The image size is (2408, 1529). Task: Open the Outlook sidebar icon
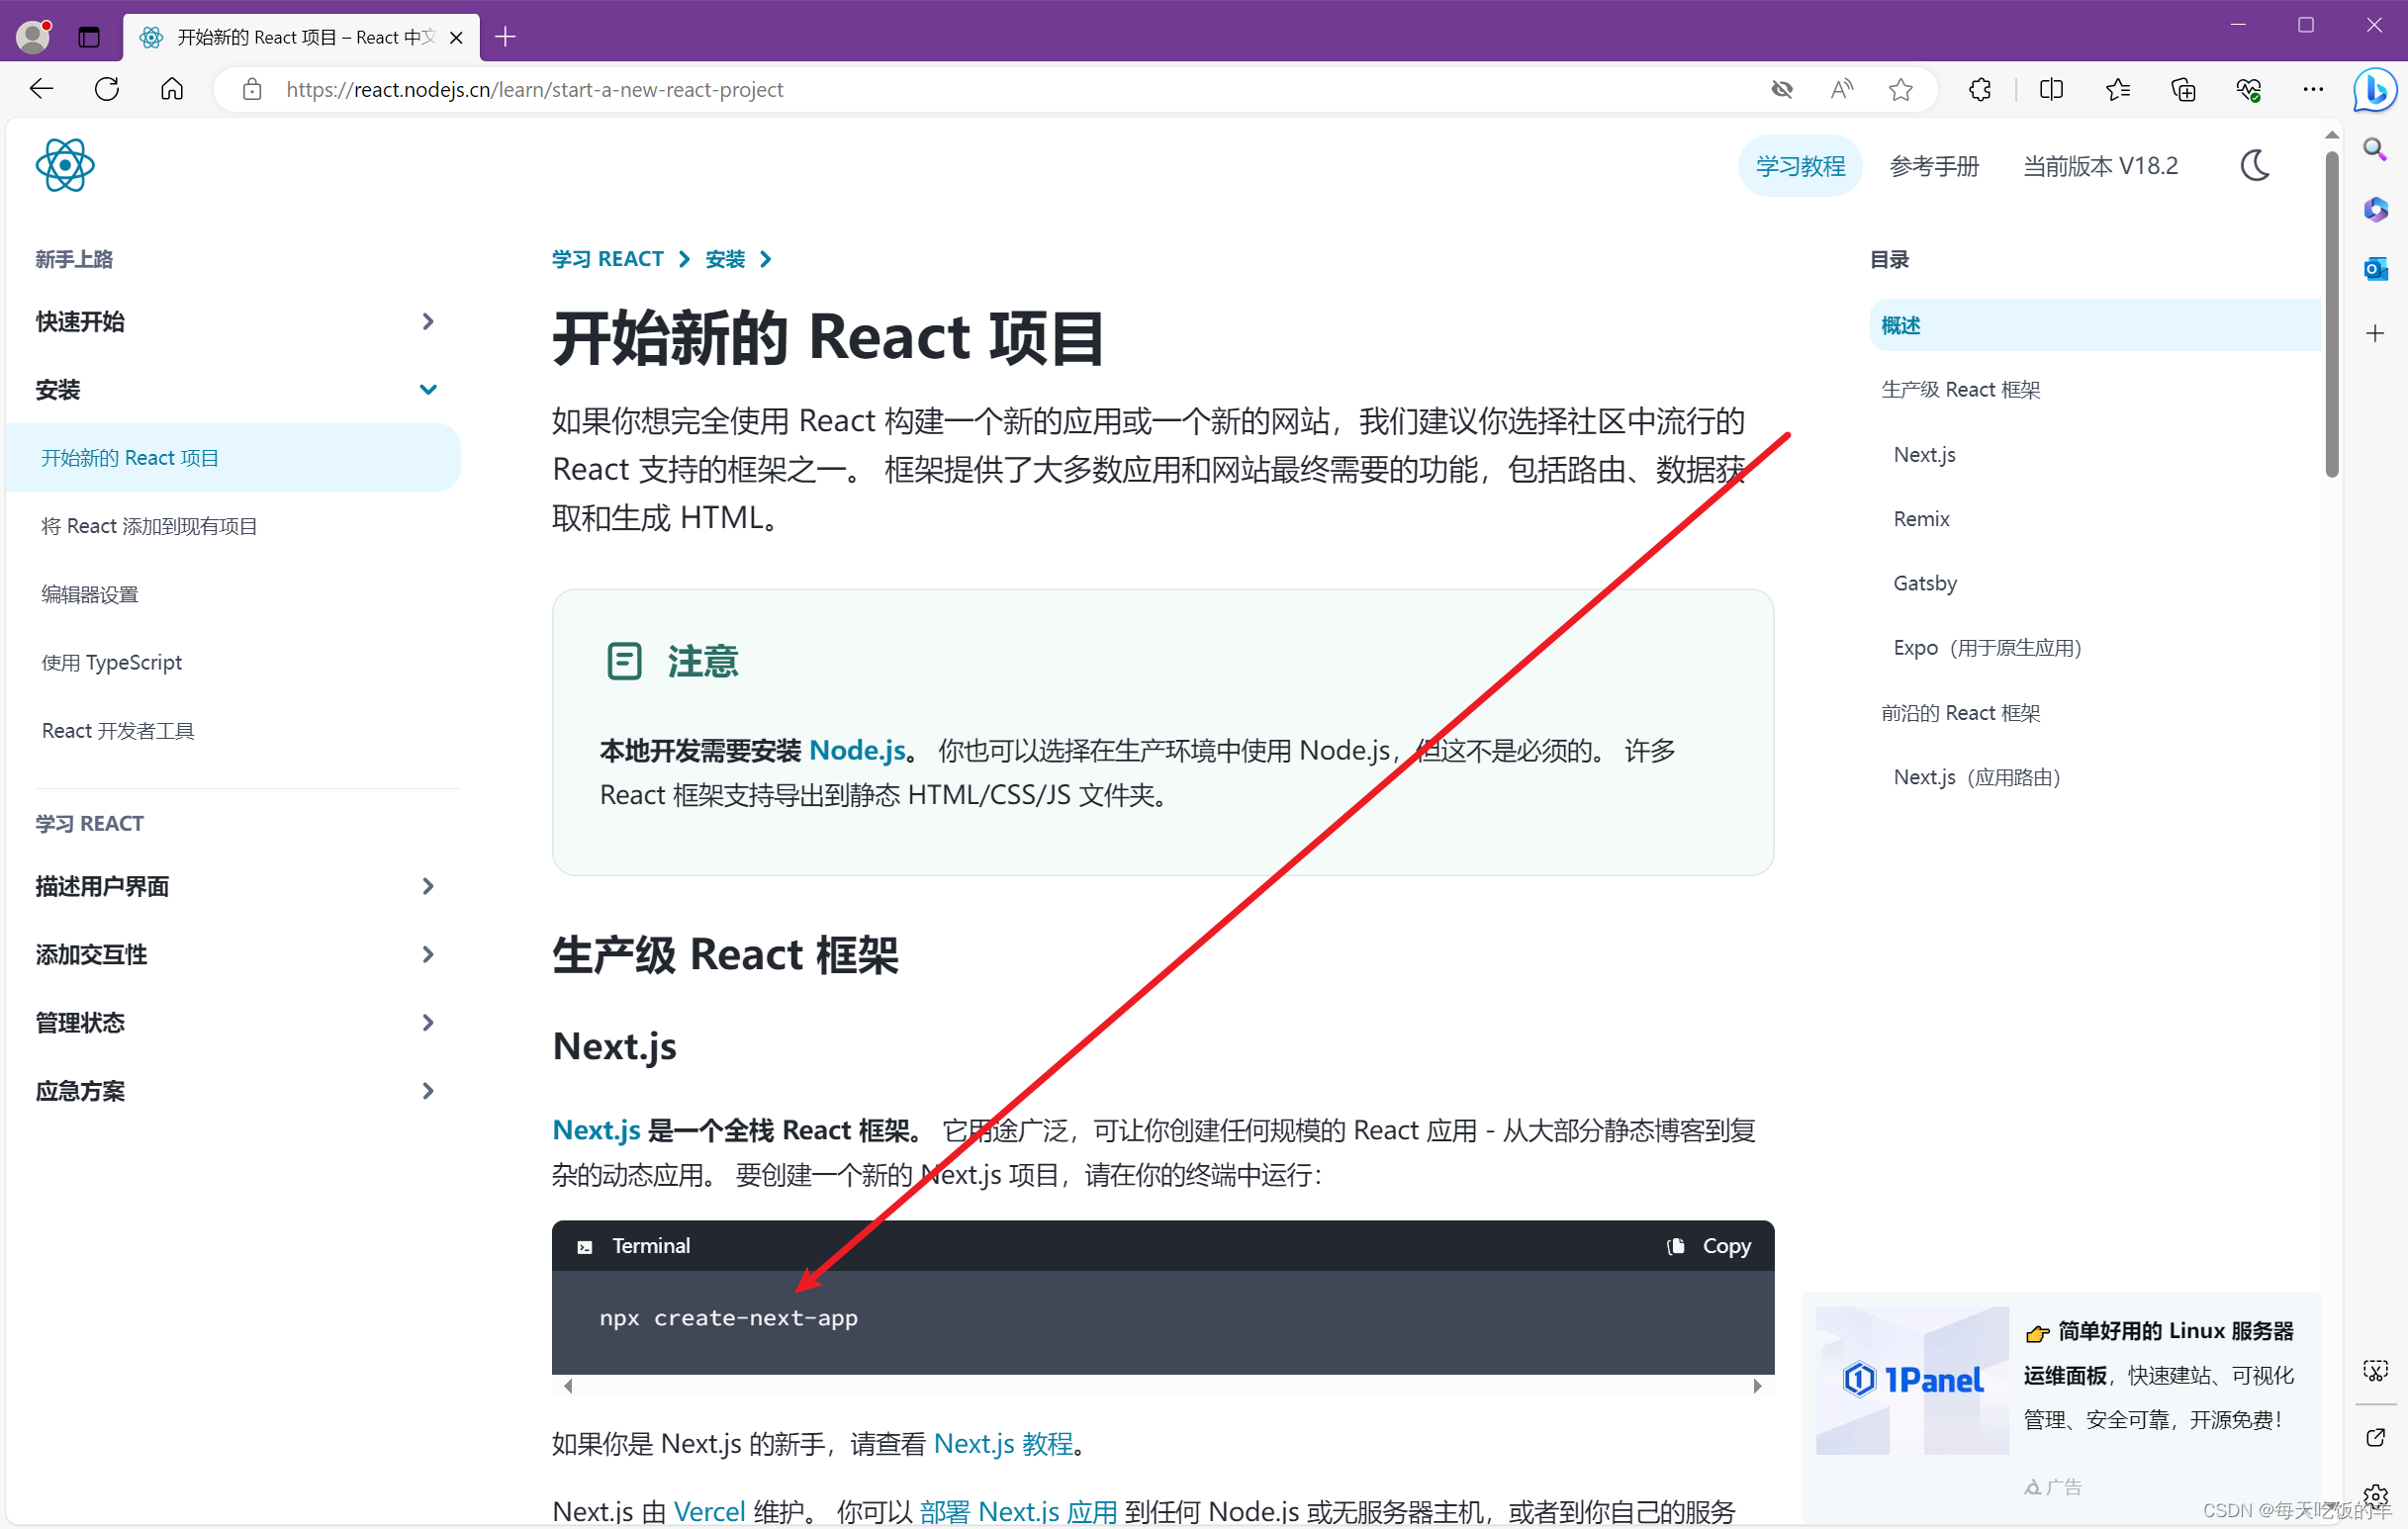click(x=2375, y=269)
